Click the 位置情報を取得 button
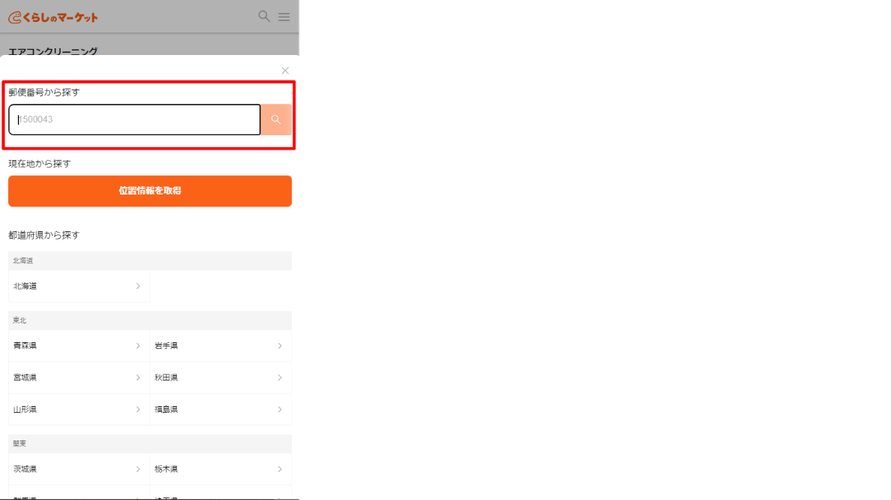This screenshot has height=500, width=891. [150, 191]
